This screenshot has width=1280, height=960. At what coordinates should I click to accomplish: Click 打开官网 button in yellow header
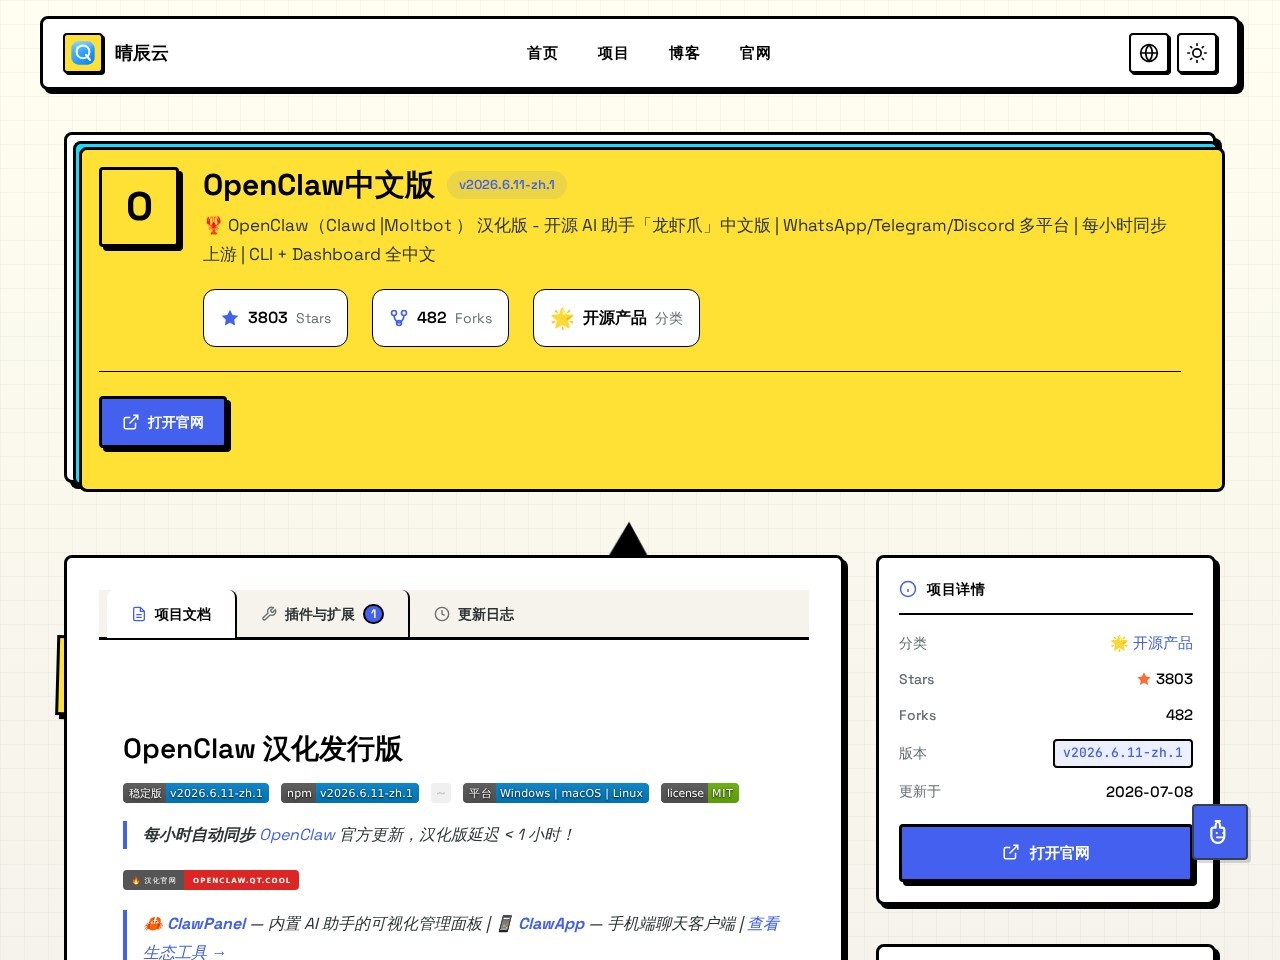pos(163,422)
